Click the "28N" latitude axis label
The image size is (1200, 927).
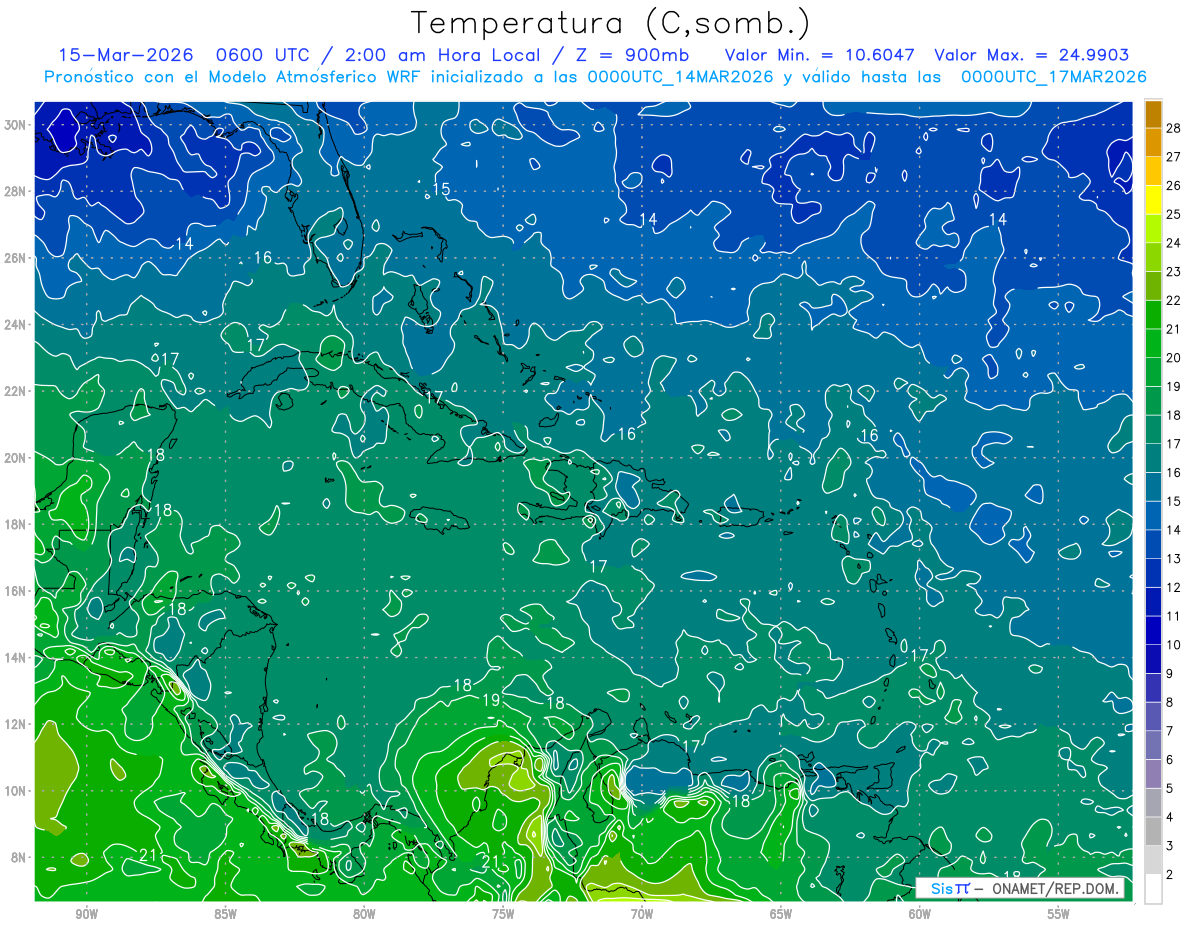click(x=14, y=191)
